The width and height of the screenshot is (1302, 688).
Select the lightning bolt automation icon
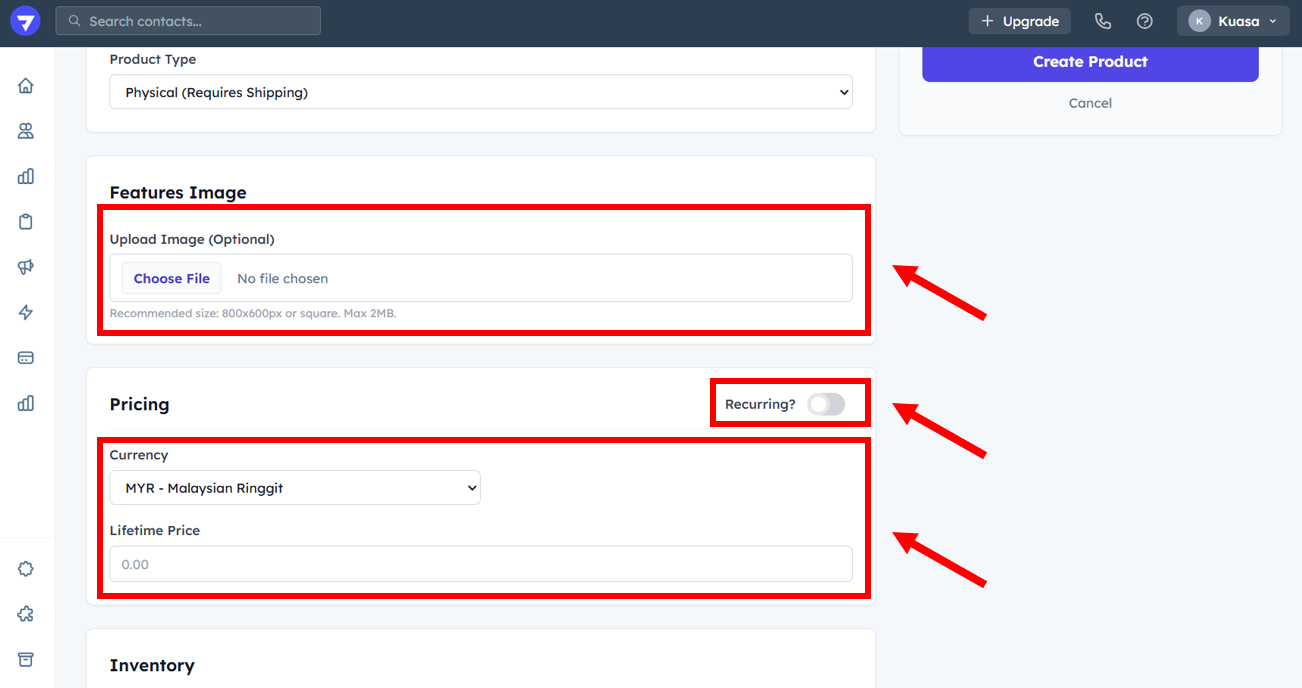point(26,312)
